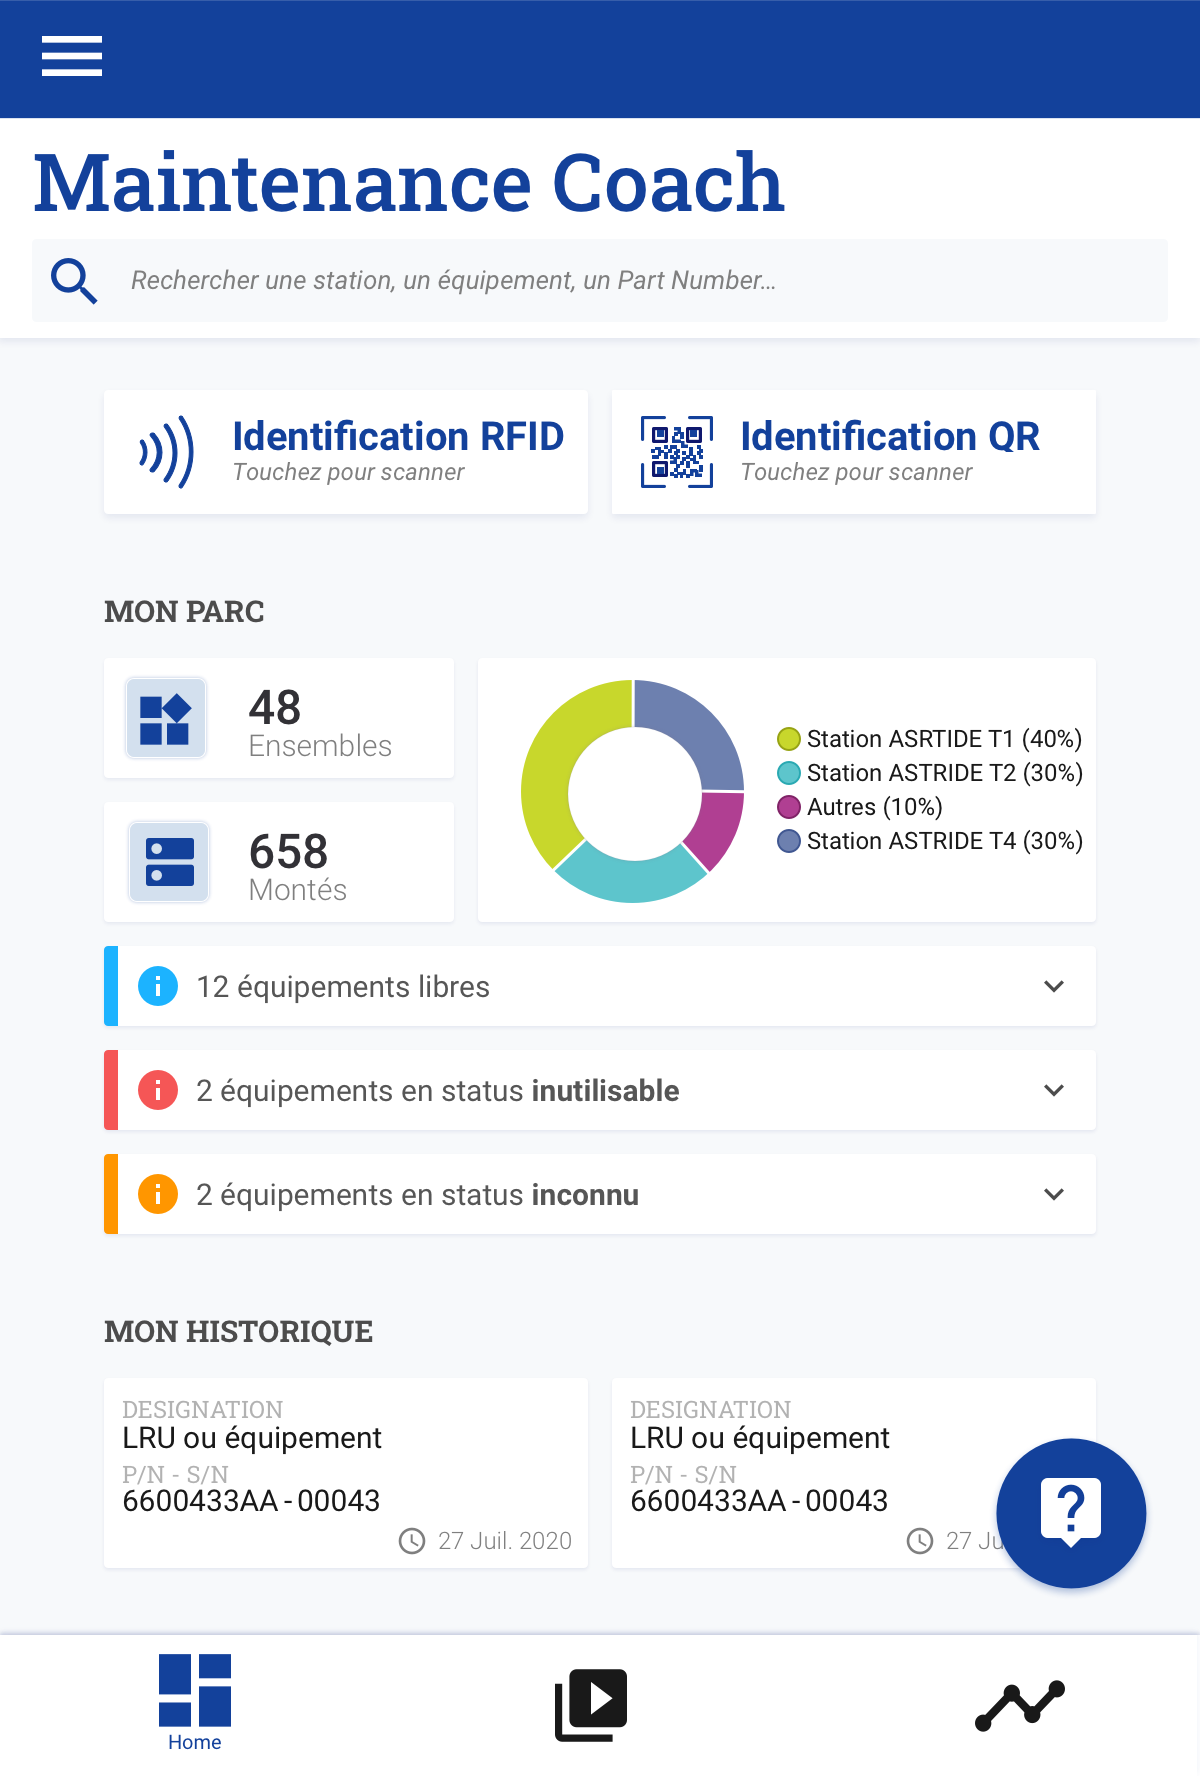Tap the QR code scanner icon
Viewport: 1200px width, 1776px height.
coord(677,452)
